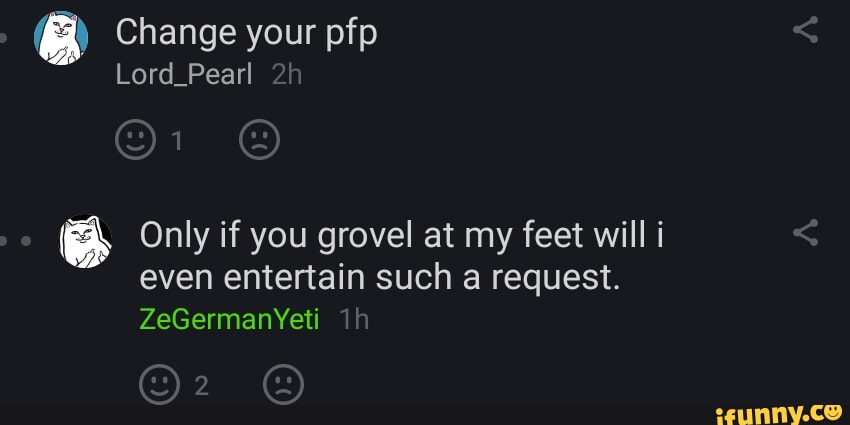Tap the "even entertain such a request." line
Image resolution: width=850 pixels, height=425 pixels.
pyautogui.click(x=381, y=278)
